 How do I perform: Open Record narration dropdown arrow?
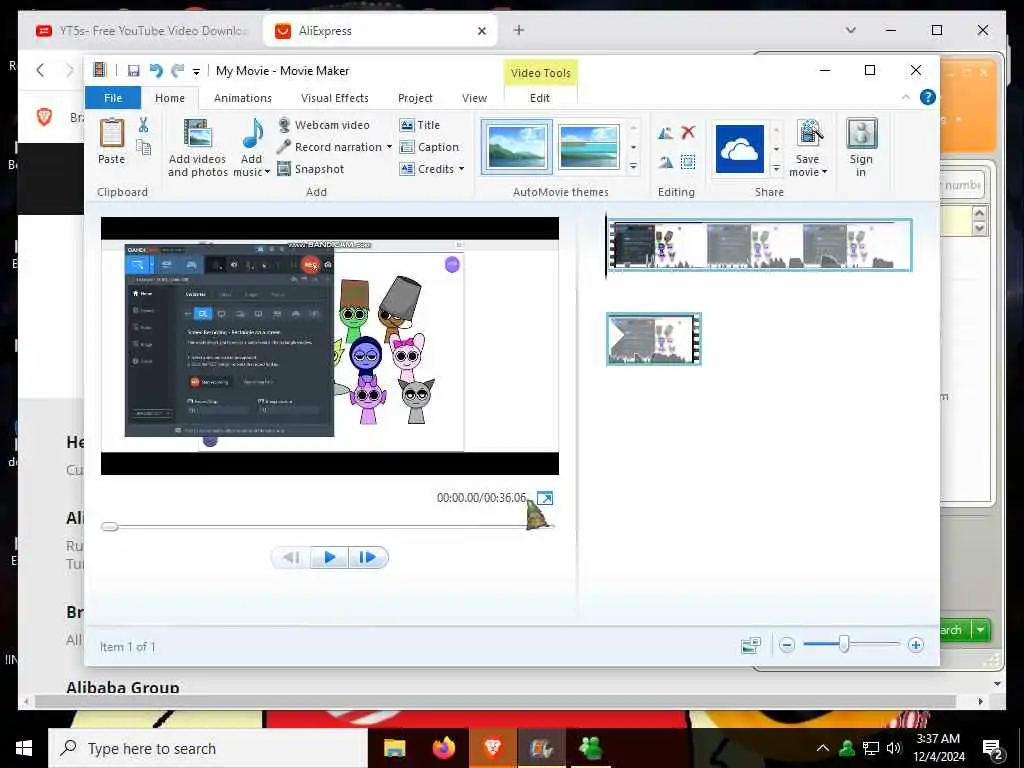389,147
